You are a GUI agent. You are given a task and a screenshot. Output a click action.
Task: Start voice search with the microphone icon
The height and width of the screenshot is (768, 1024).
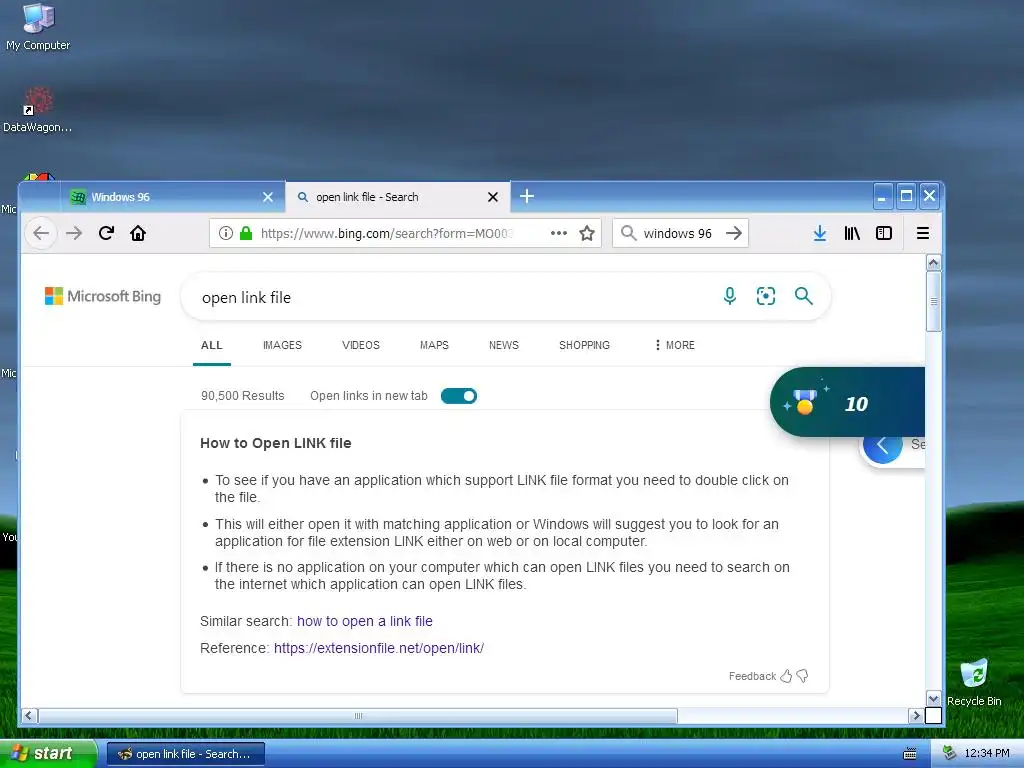pos(730,296)
